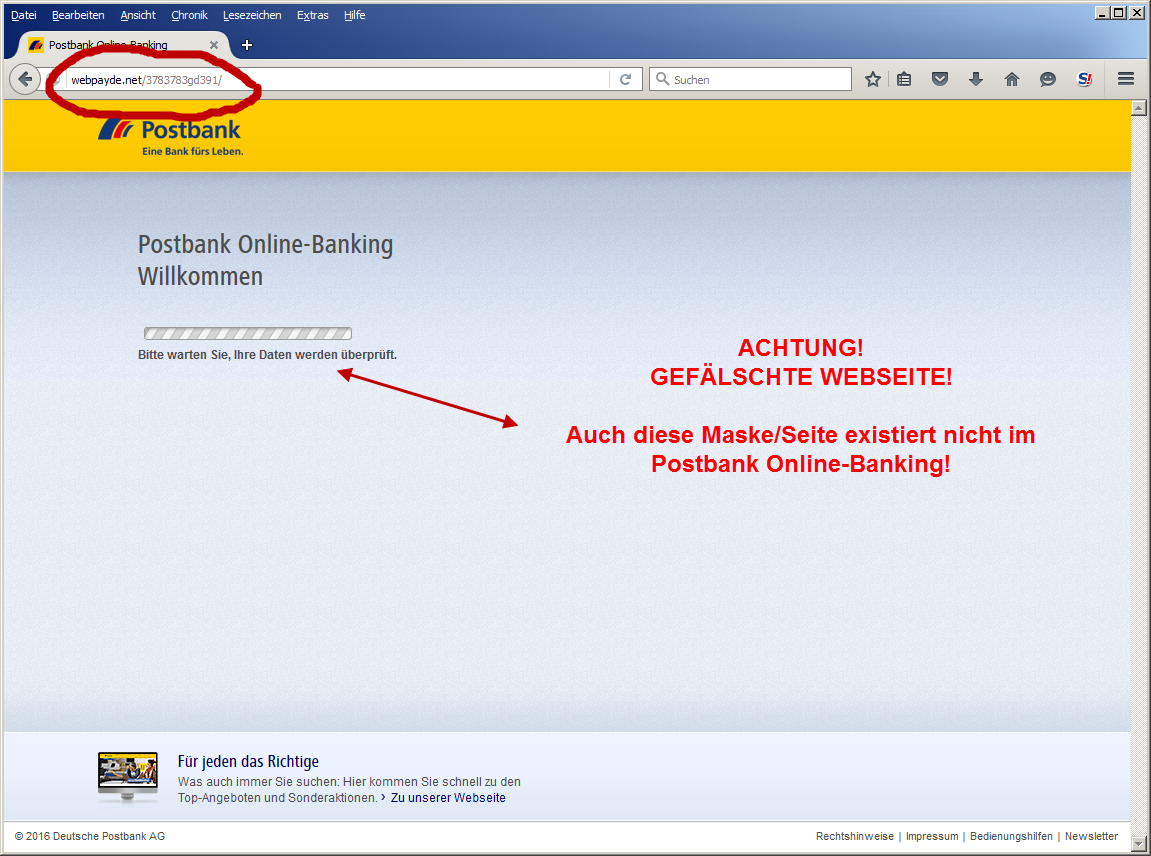
Task: Open the Impressum link
Action: tap(932, 836)
